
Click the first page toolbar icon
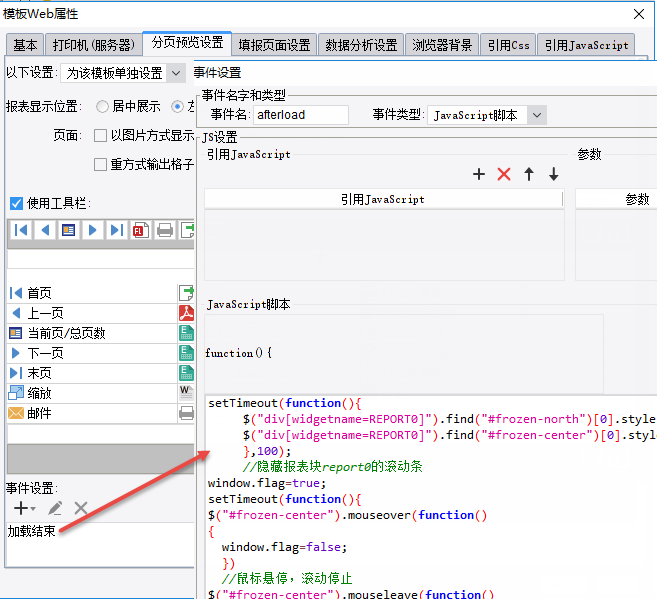(21, 230)
